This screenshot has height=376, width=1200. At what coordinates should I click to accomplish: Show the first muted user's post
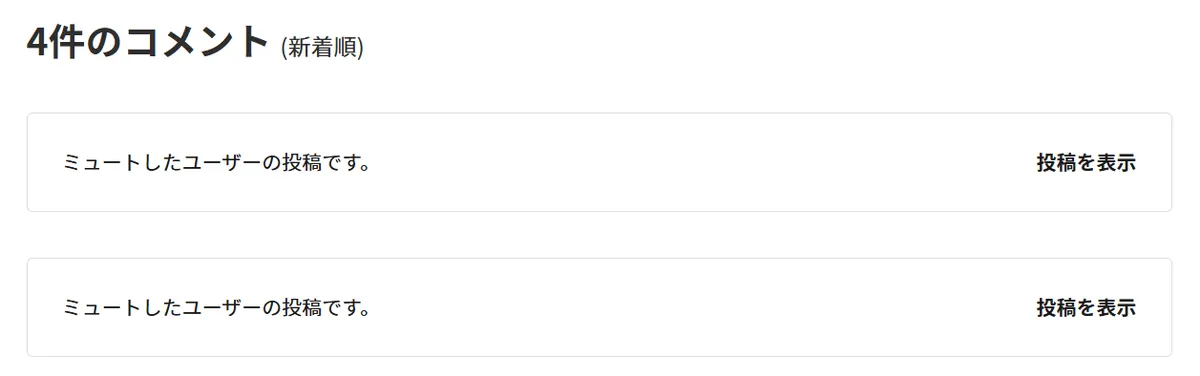click(x=1086, y=163)
